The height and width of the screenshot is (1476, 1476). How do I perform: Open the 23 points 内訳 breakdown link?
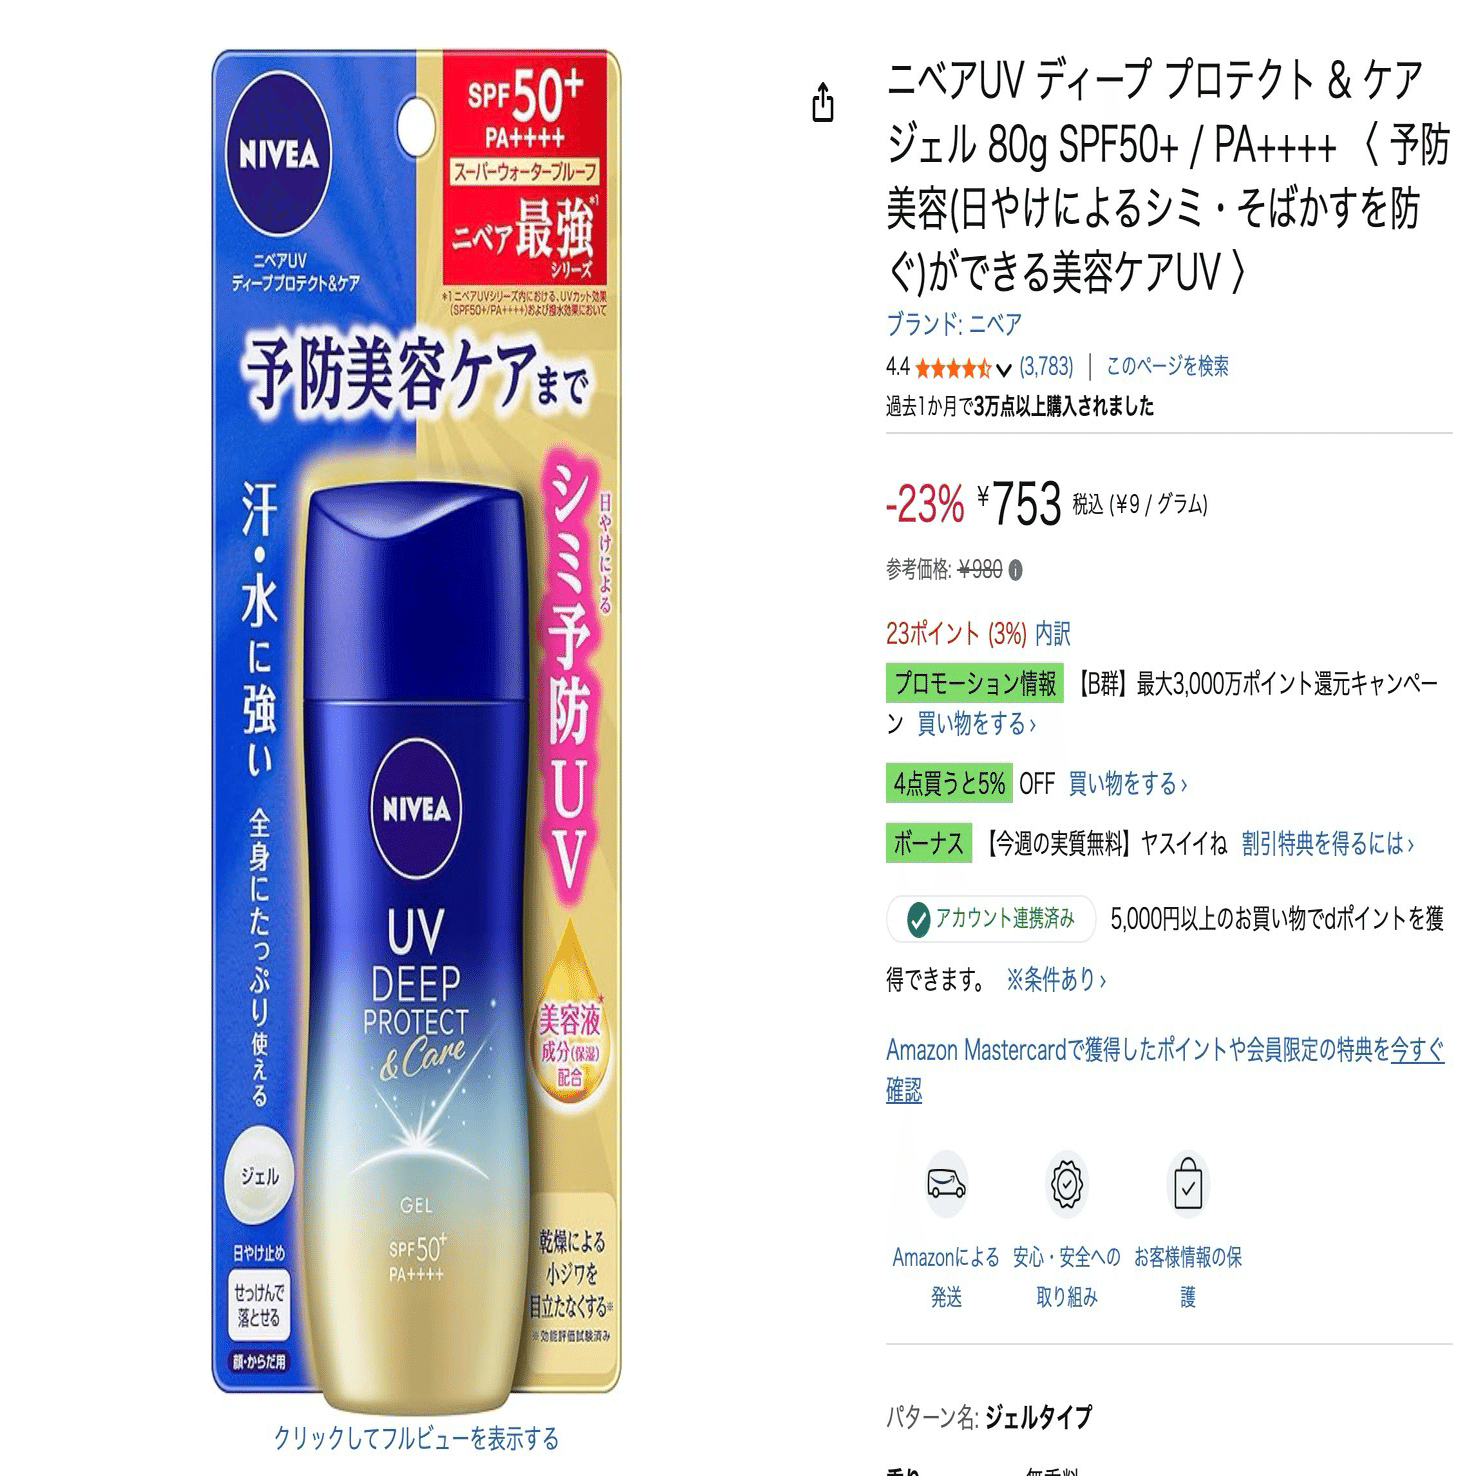click(1052, 634)
